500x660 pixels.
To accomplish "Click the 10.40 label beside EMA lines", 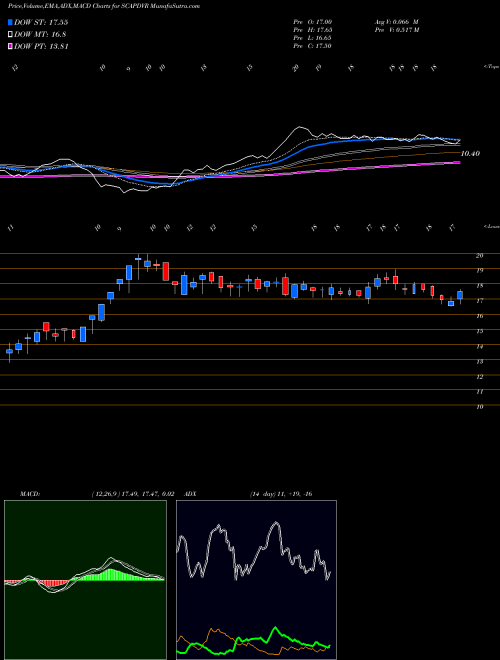I will (470, 154).
